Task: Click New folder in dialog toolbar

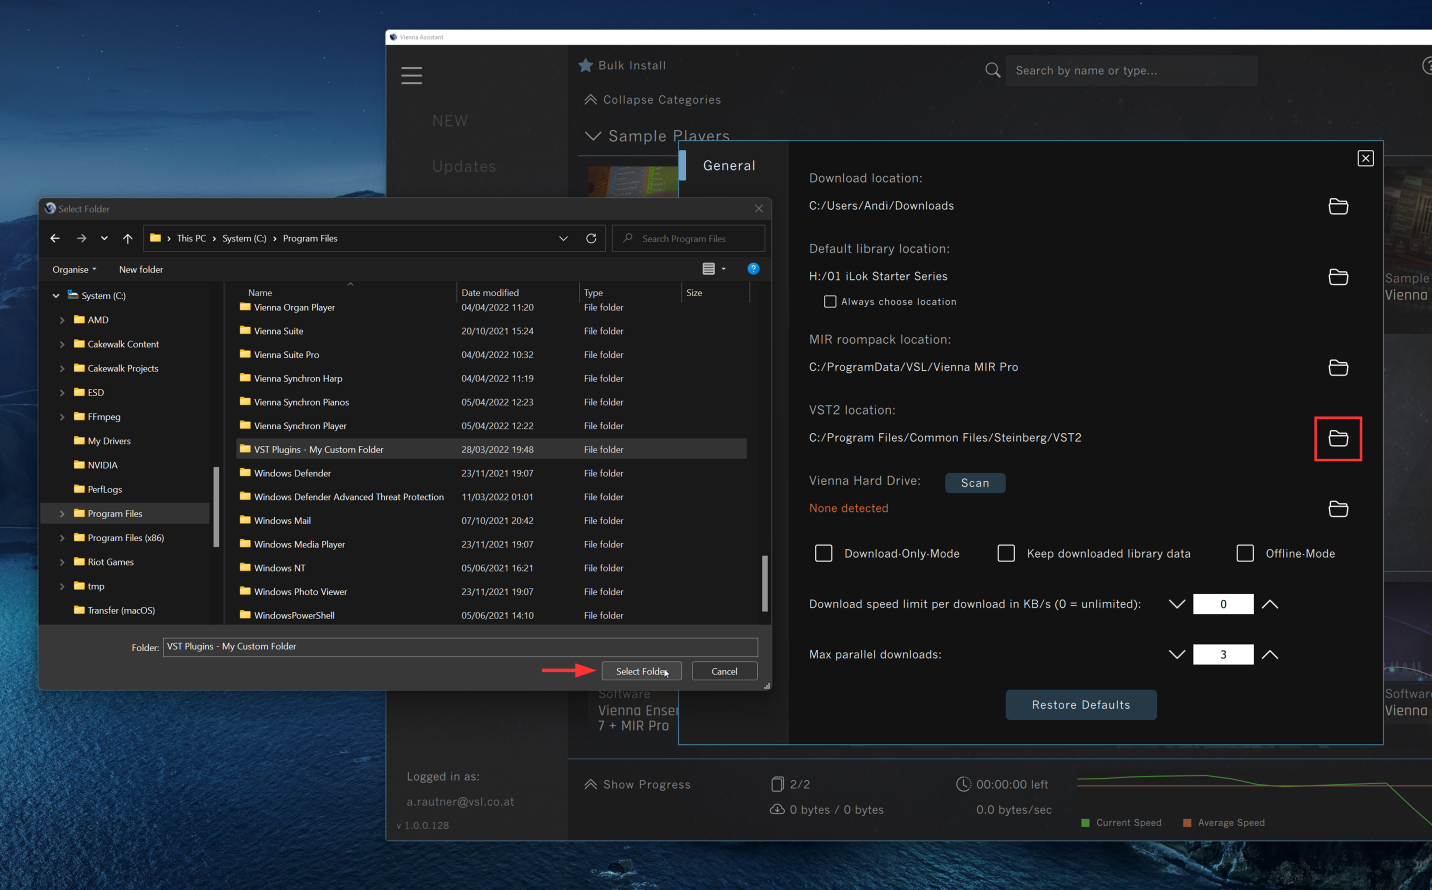Action: pyautogui.click(x=141, y=269)
